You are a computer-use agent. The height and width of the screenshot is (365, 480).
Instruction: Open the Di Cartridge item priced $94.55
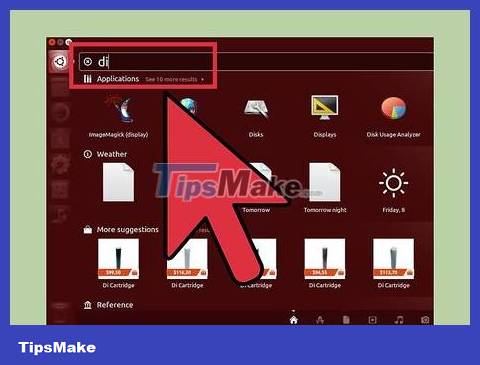[325, 263]
